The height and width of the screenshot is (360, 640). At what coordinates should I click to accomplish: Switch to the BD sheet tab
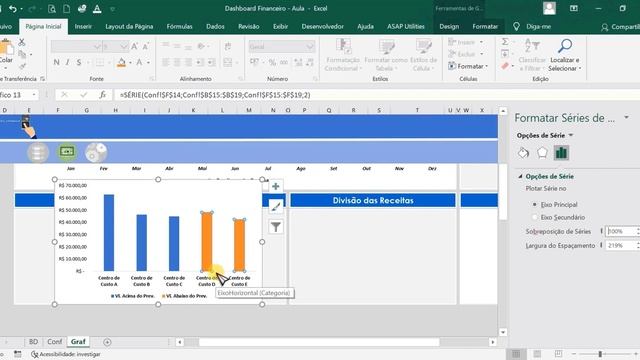[x=33, y=342]
